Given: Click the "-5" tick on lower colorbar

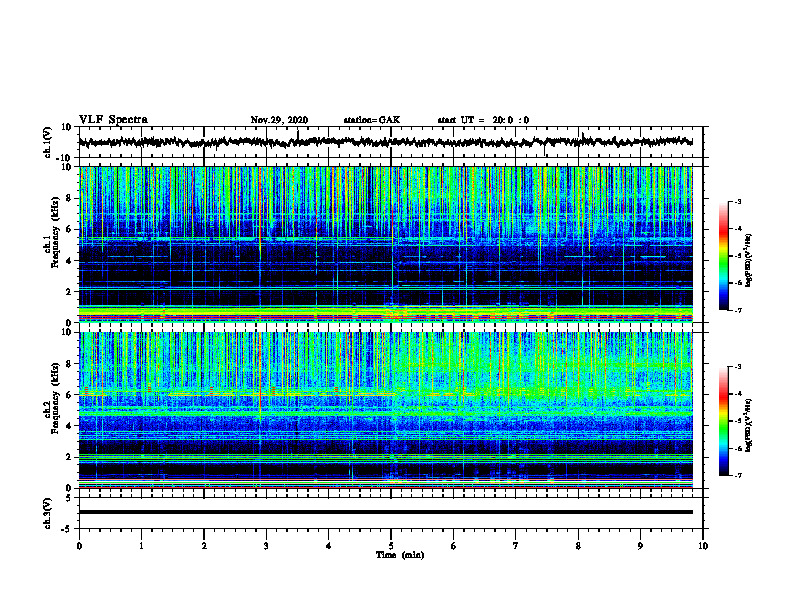Looking at the screenshot, I should pos(738,421).
